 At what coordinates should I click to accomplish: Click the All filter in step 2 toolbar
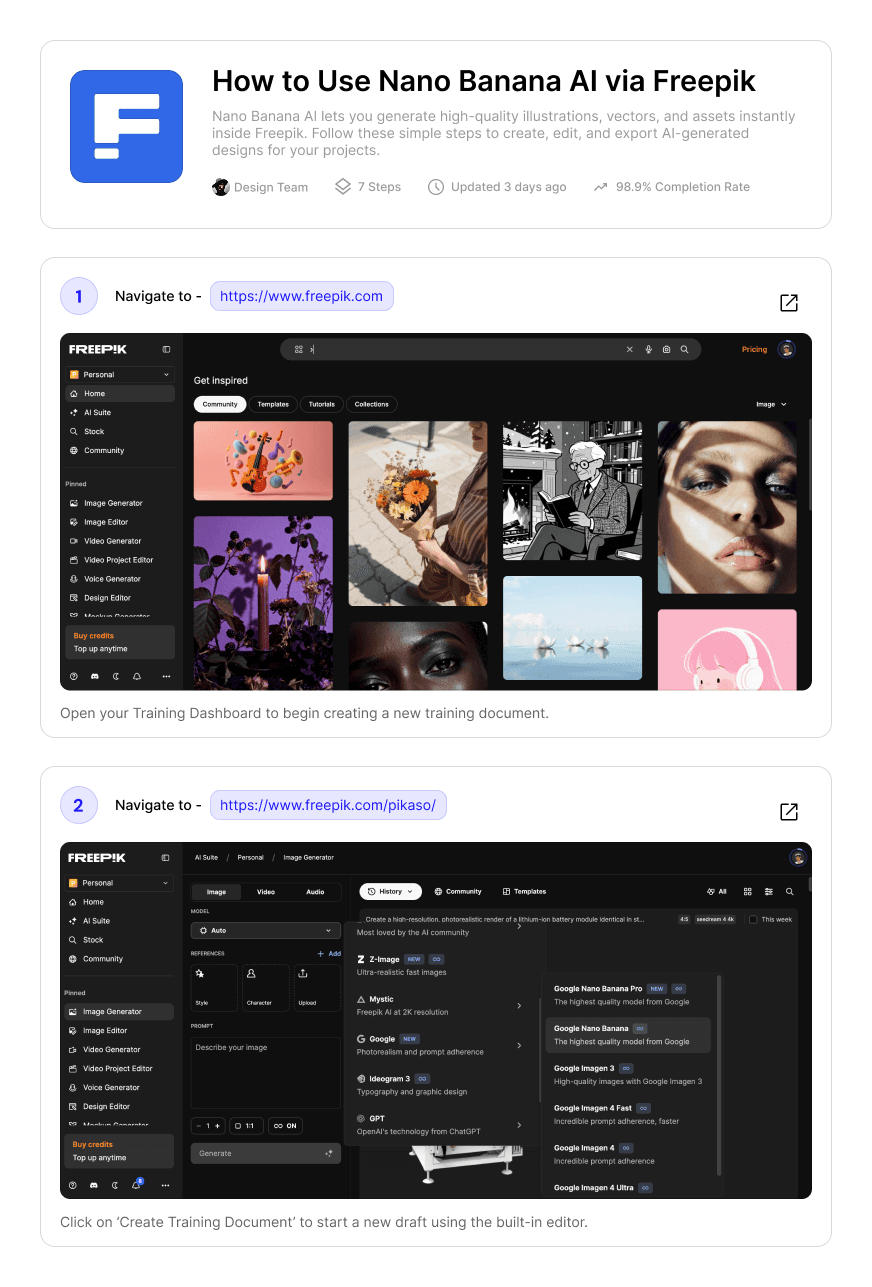pos(717,891)
